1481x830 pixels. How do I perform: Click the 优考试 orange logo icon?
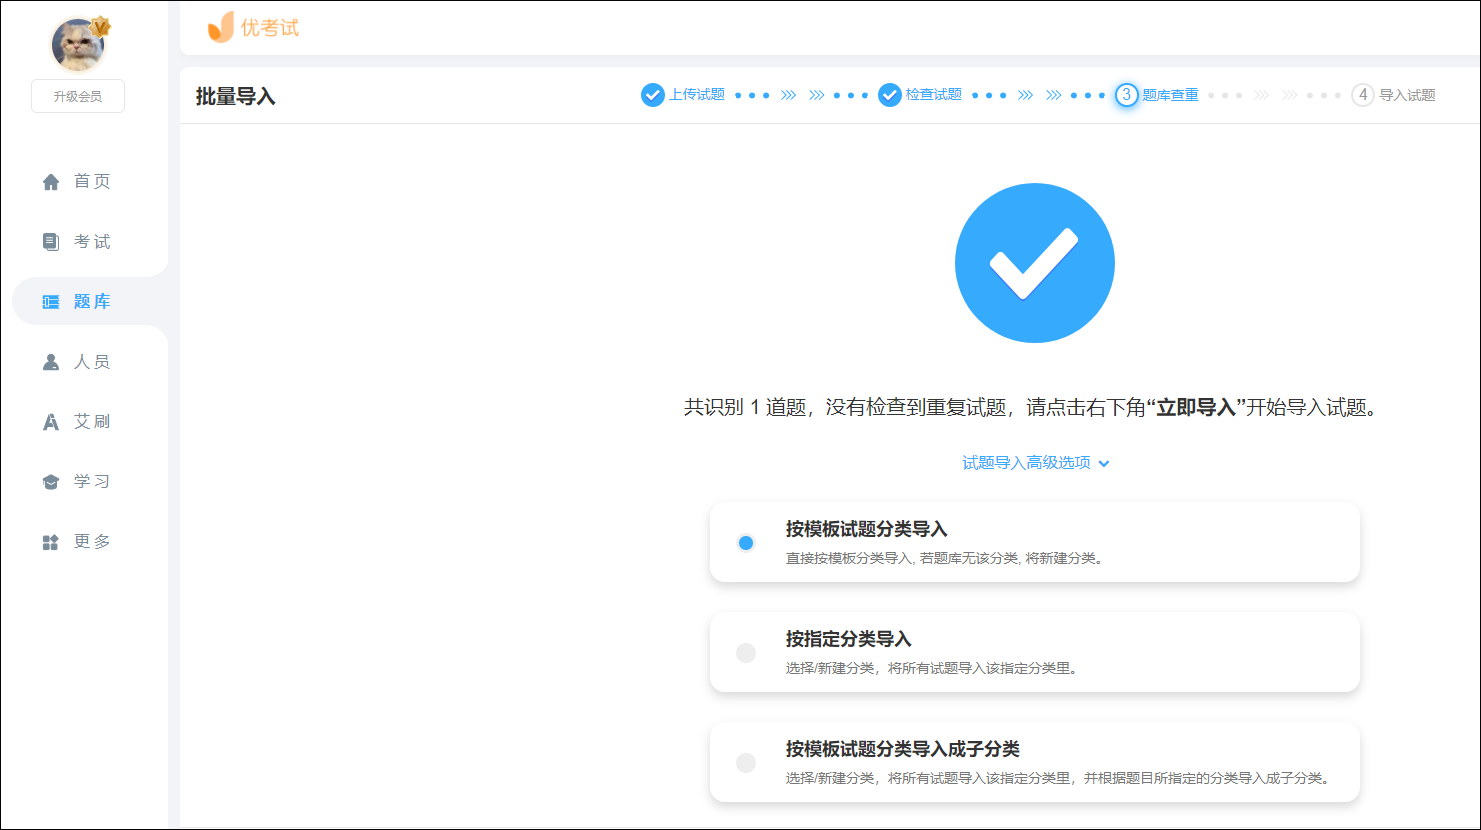pos(220,28)
